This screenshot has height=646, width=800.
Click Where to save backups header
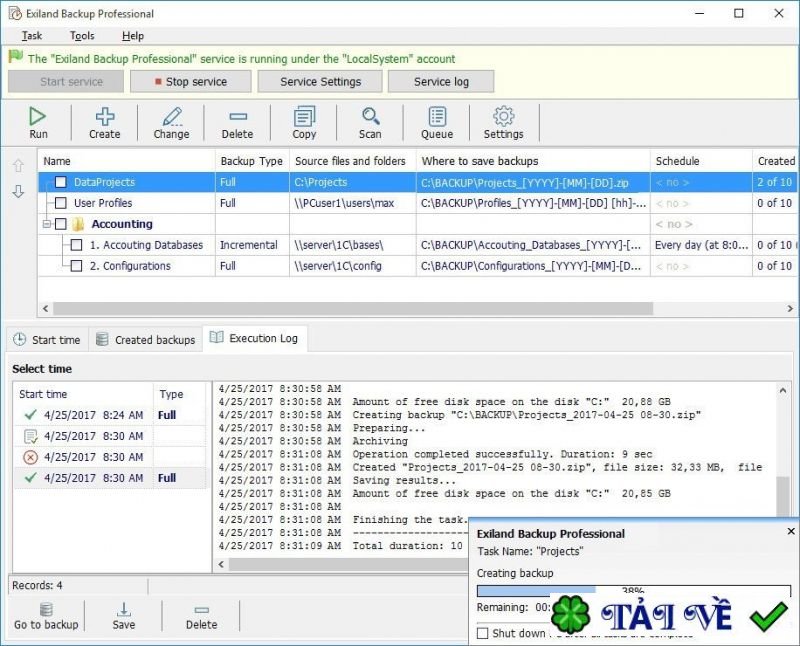[533, 161]
